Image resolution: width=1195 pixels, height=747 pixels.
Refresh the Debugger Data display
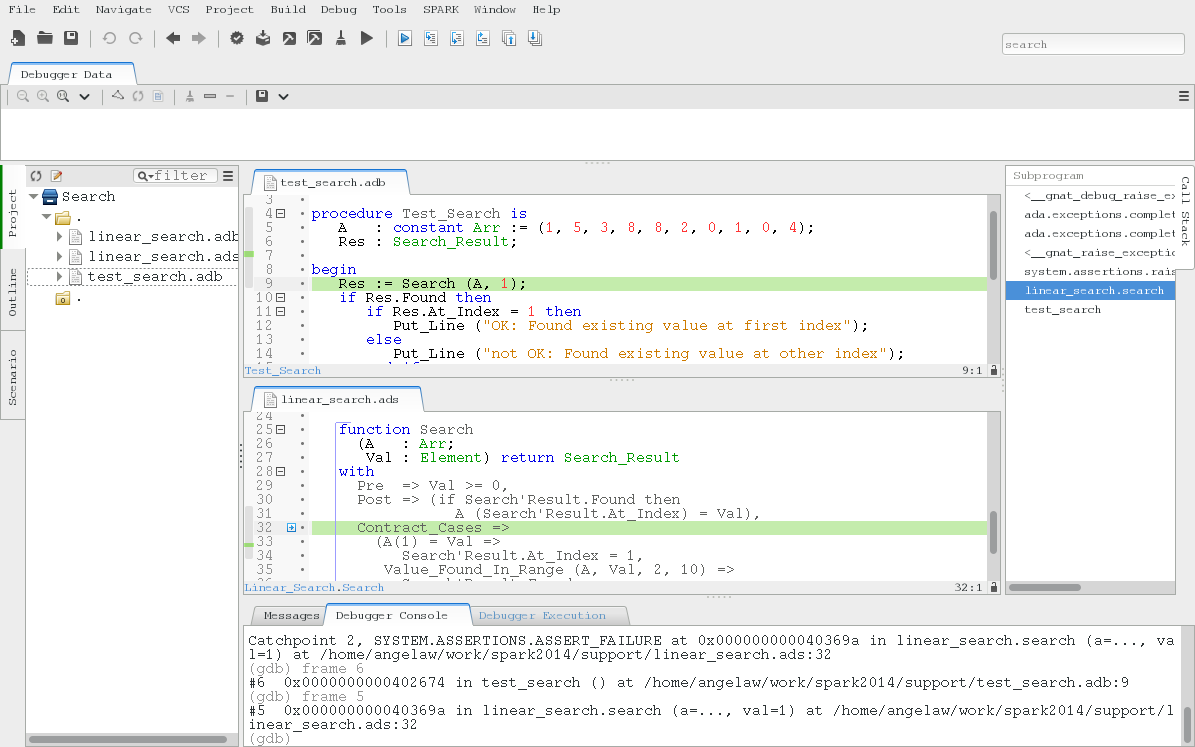pyautogui.click(x=138, y=96)
